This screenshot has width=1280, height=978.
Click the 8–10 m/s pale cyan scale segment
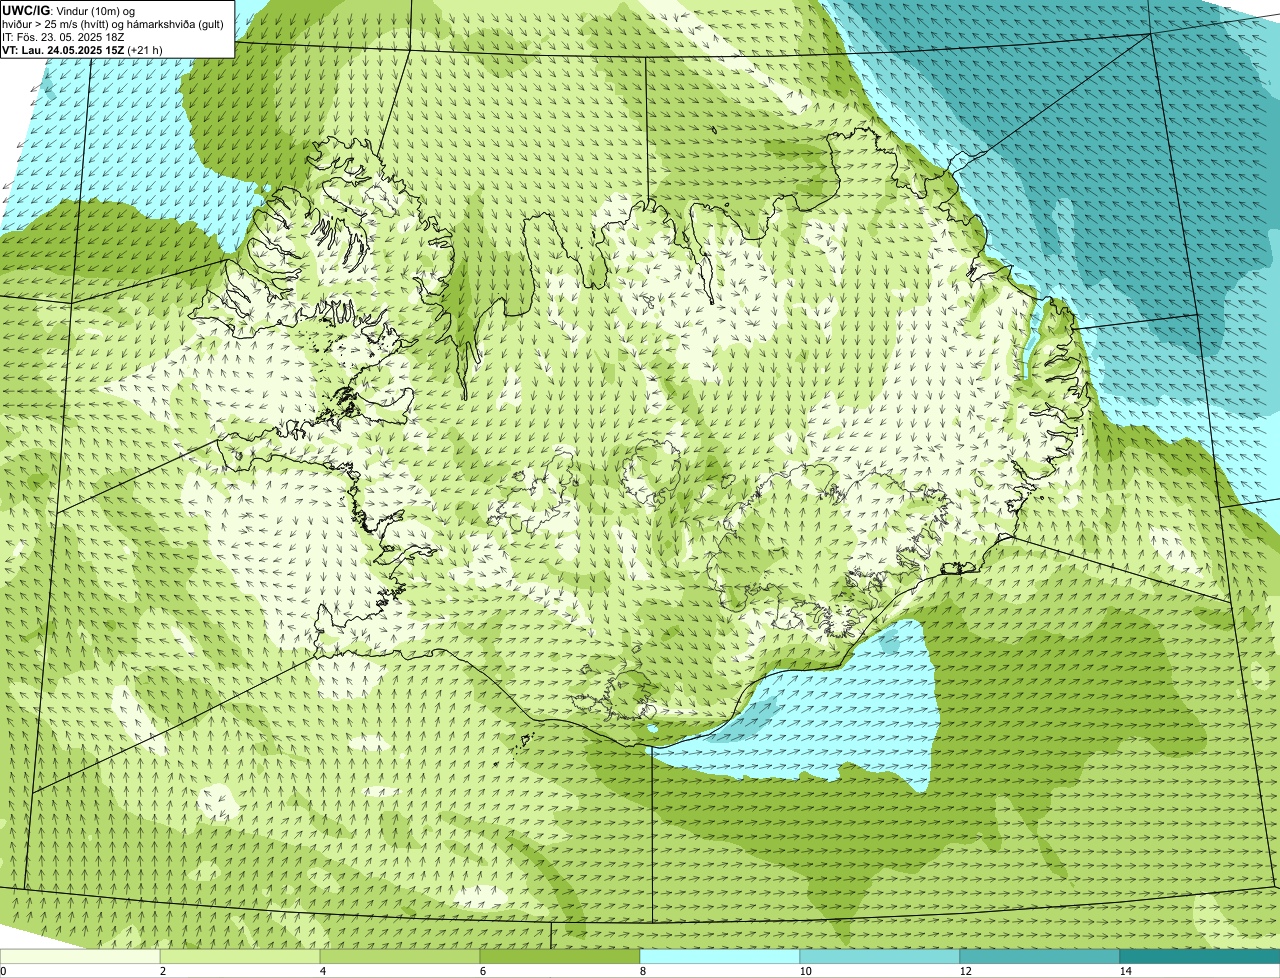(x=720, y=956)
